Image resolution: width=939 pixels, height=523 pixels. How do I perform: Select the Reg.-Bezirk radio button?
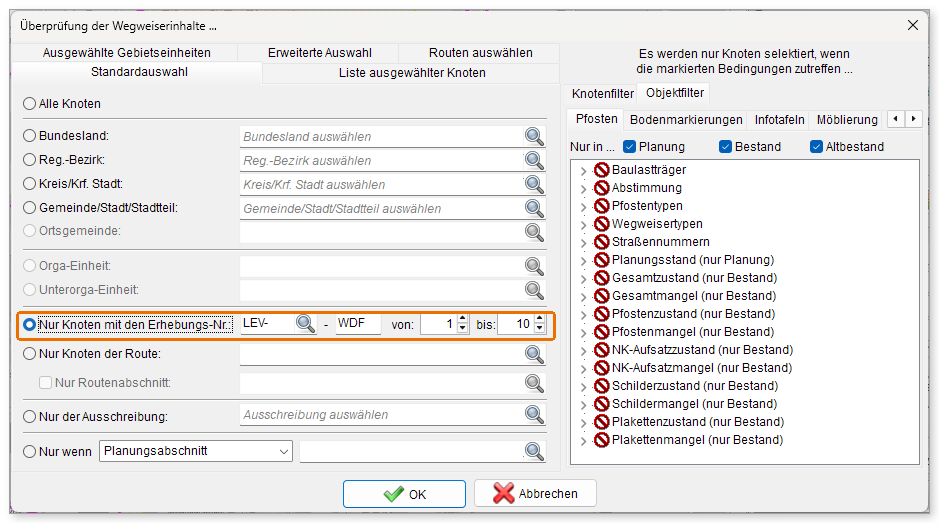pyautogui.click(x=29, y=160)
